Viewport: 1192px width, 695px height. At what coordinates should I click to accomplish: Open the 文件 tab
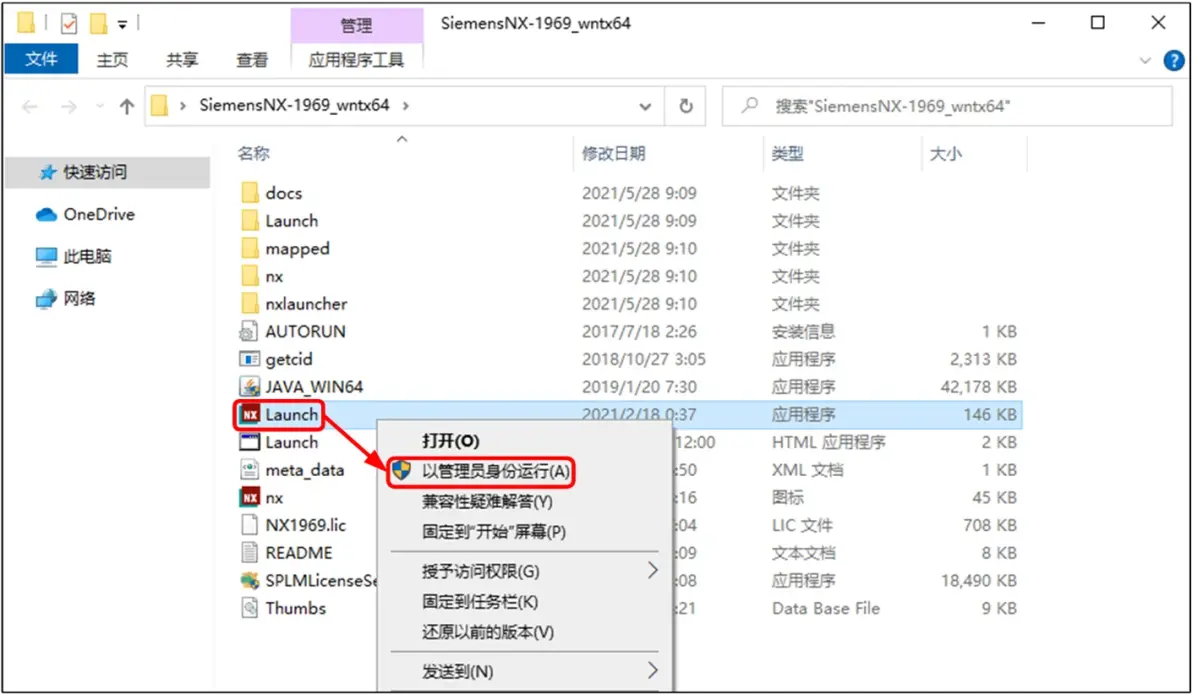pyautogui.click(x=41, y=59)
